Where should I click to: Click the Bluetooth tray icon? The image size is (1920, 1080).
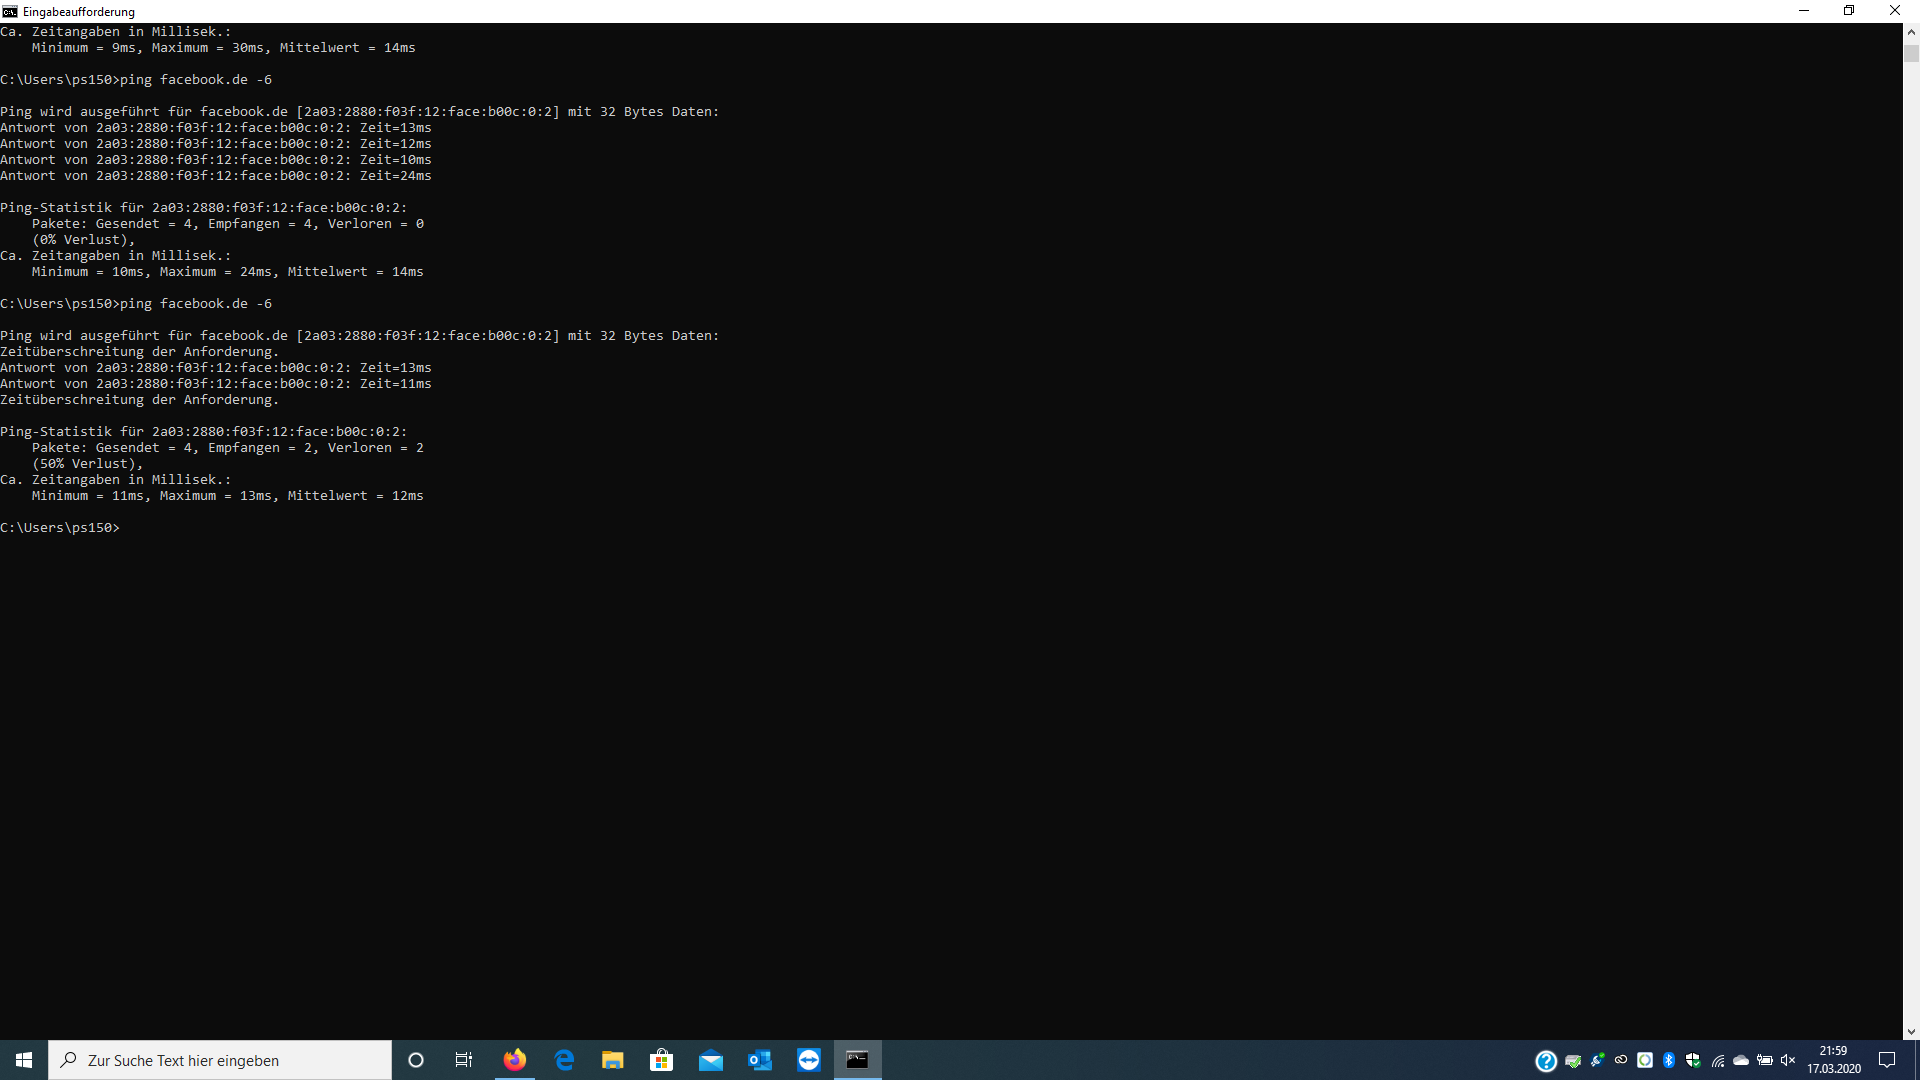click(1668, 1060)
